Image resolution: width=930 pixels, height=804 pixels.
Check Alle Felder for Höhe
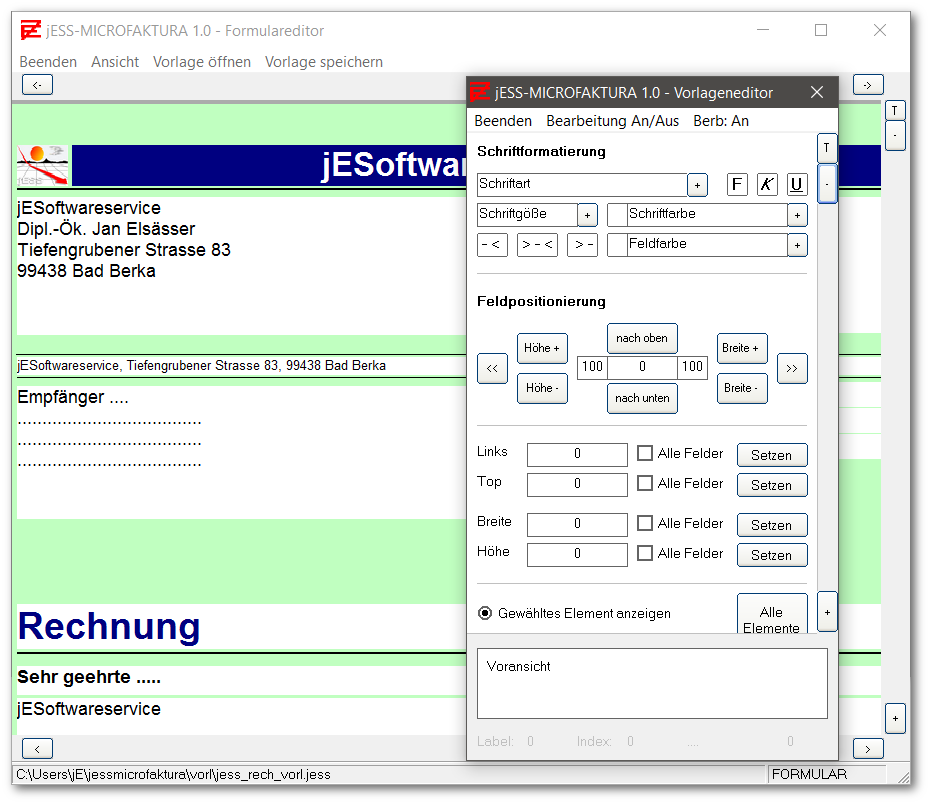tap(645, 553)
